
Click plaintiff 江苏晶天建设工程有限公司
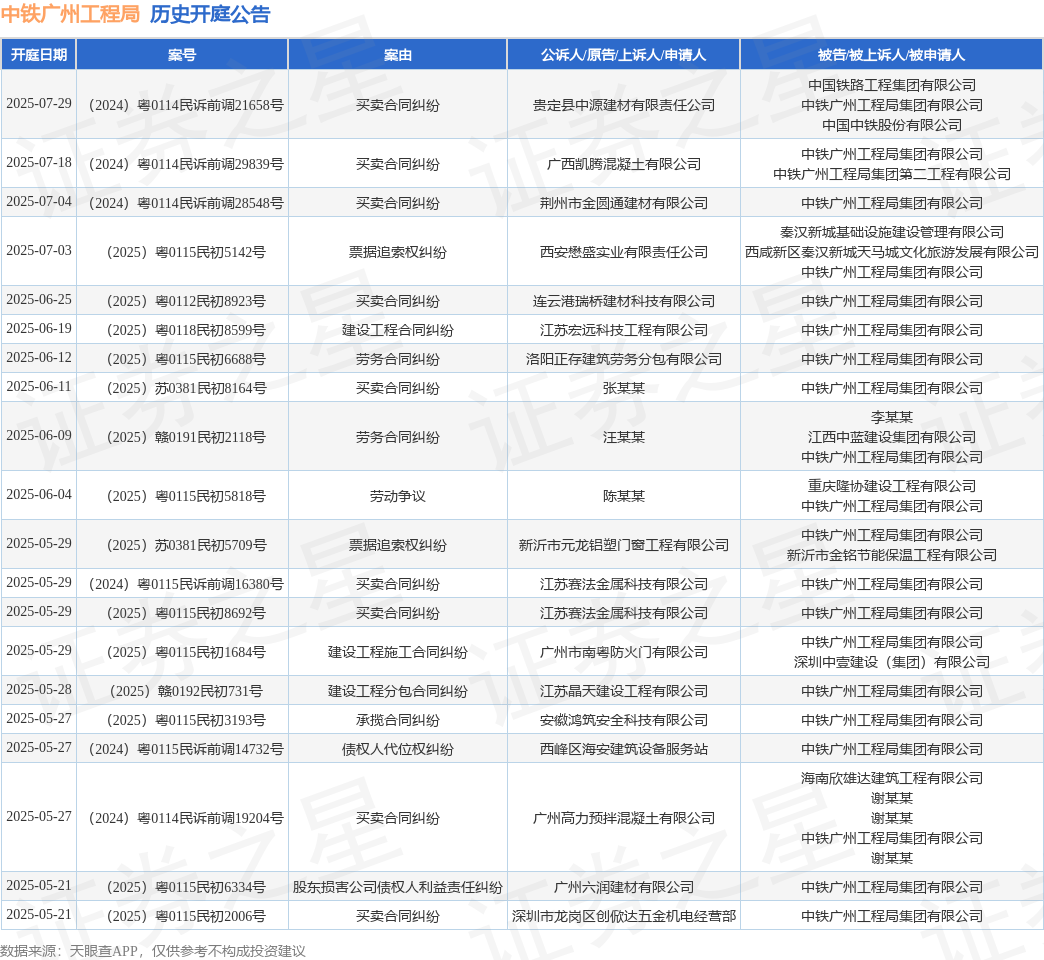tap(623, 691)
